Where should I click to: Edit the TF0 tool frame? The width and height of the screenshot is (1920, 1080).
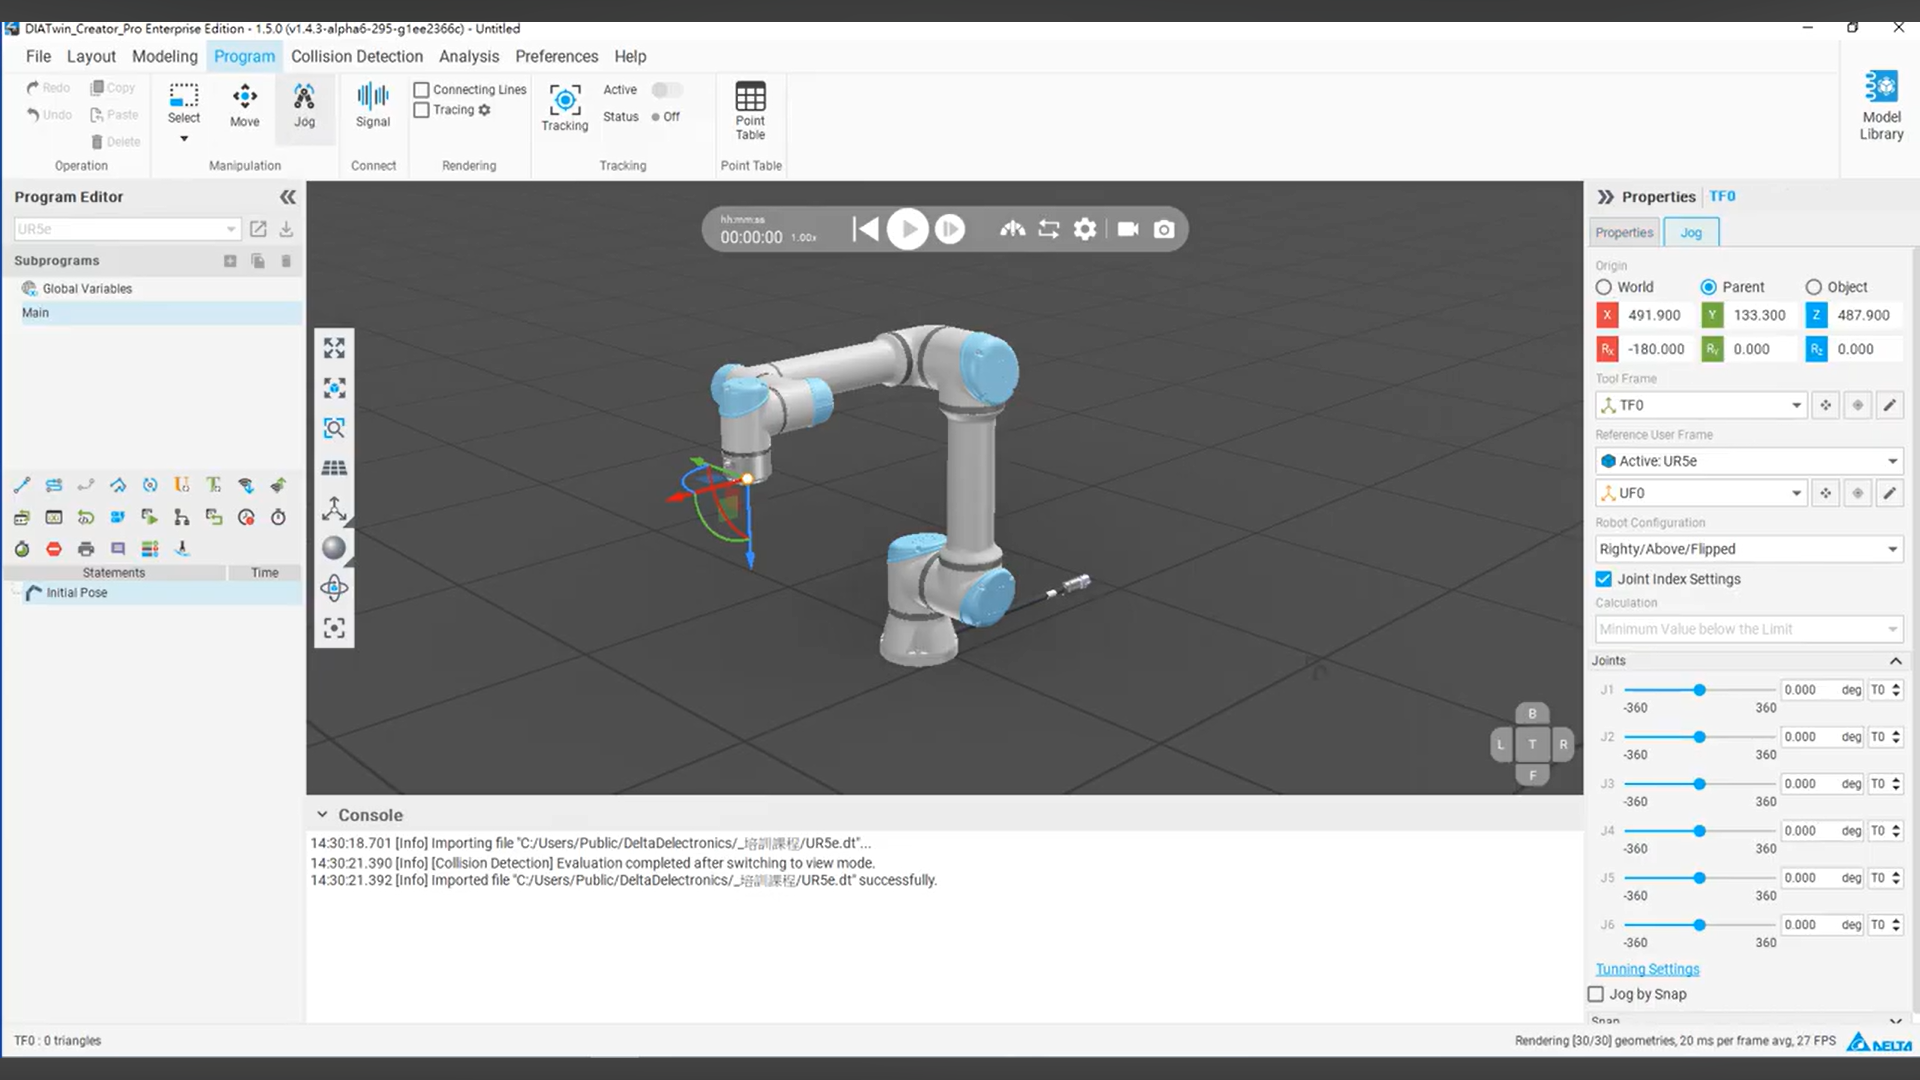[x=1889, y=405]
